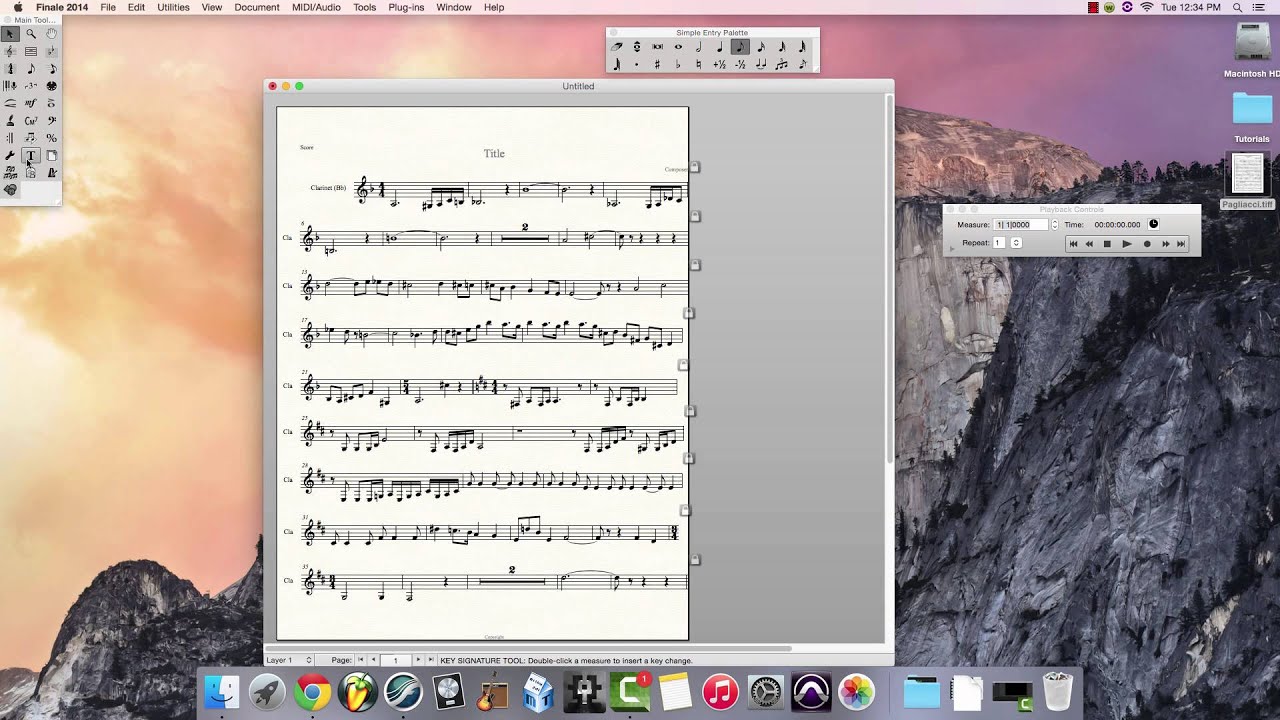Select the Chord CM7 tool

coord(31,120)
